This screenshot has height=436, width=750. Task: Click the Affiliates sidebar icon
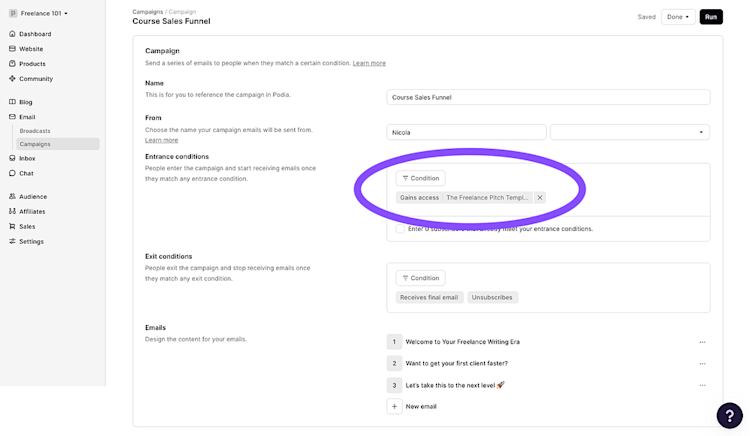12,212
